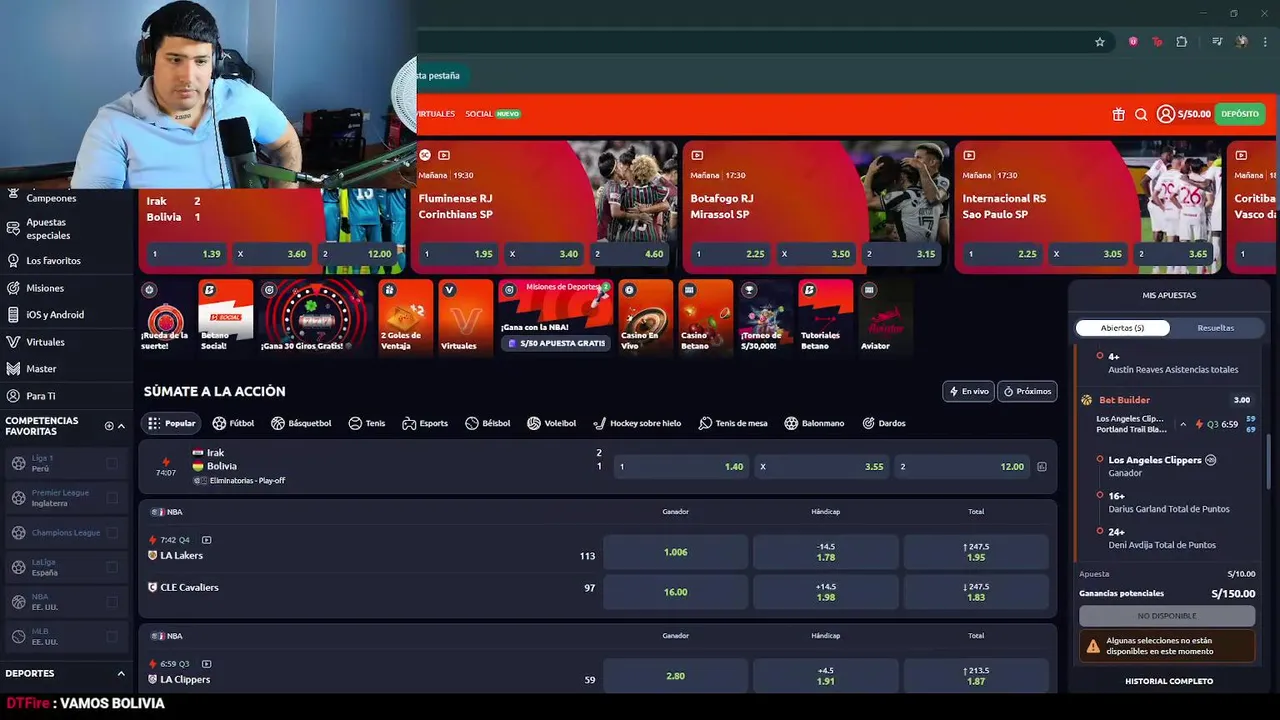The height and width of the screenshot is (720, 1280).
Task: Open the Rueda de la suerte promo tile
Action: click(165, 317)
